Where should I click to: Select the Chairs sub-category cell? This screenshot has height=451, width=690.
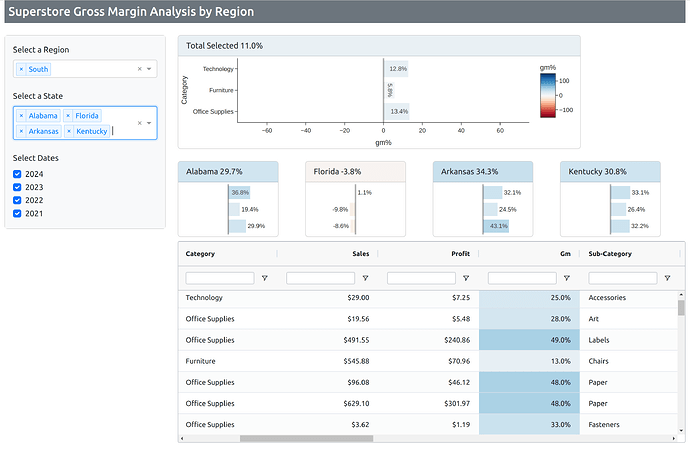click(629, 361)
